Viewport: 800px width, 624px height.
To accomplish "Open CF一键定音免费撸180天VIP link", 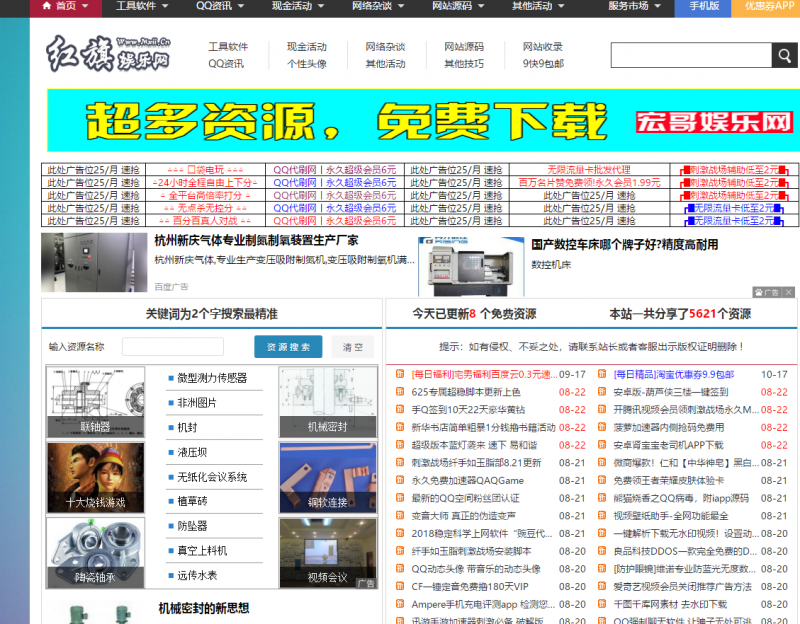I will point(470,586).
